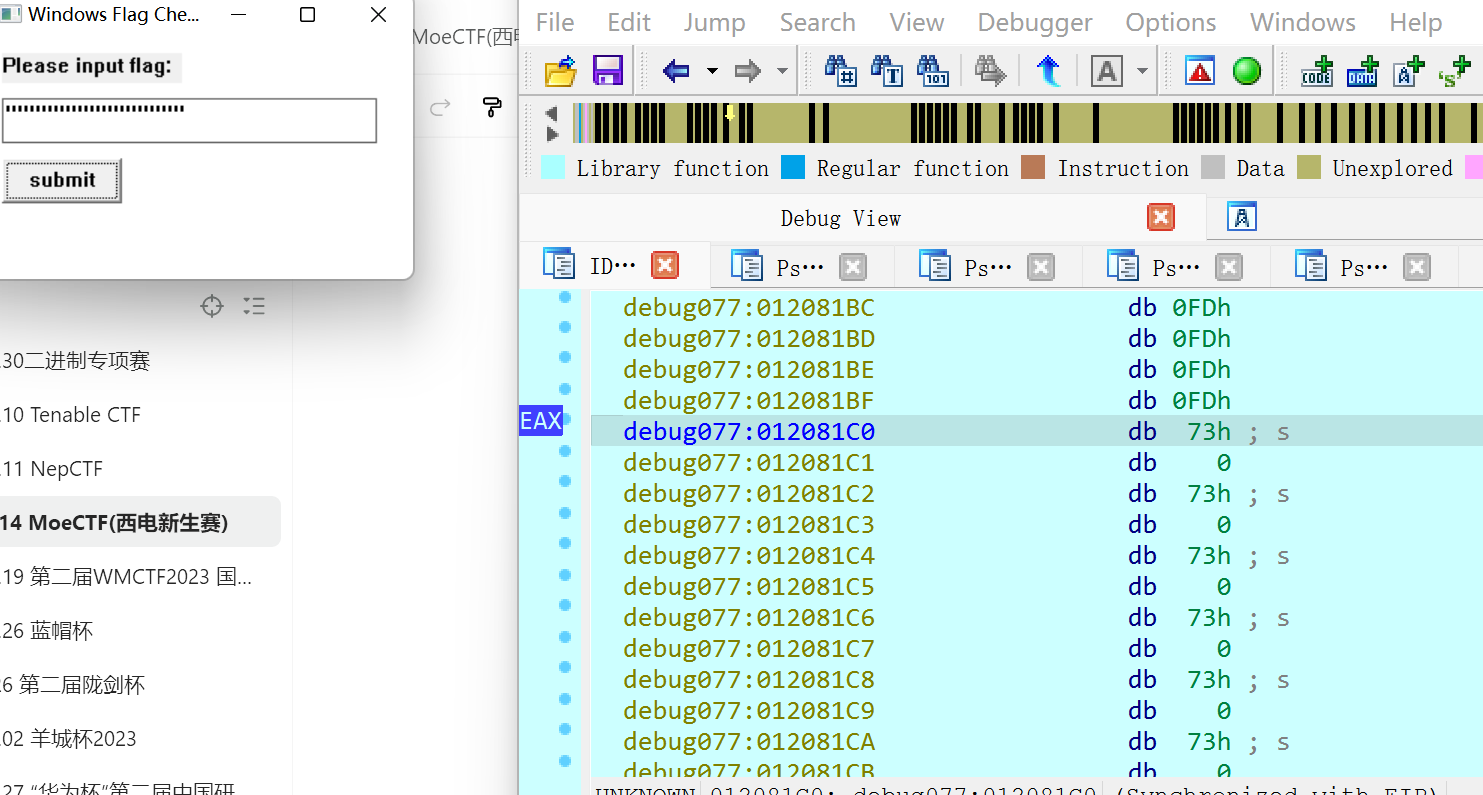The width and height of the screenshot is (1483, 795).
Task: Open the Debugger menu
Action: [1035, 22]
